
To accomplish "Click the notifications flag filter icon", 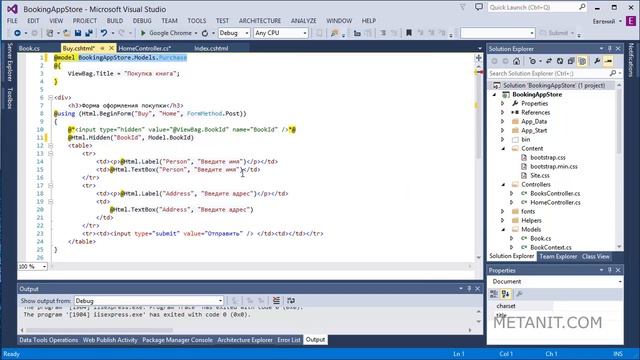I will pyautogui.click(x=462, y=7).
